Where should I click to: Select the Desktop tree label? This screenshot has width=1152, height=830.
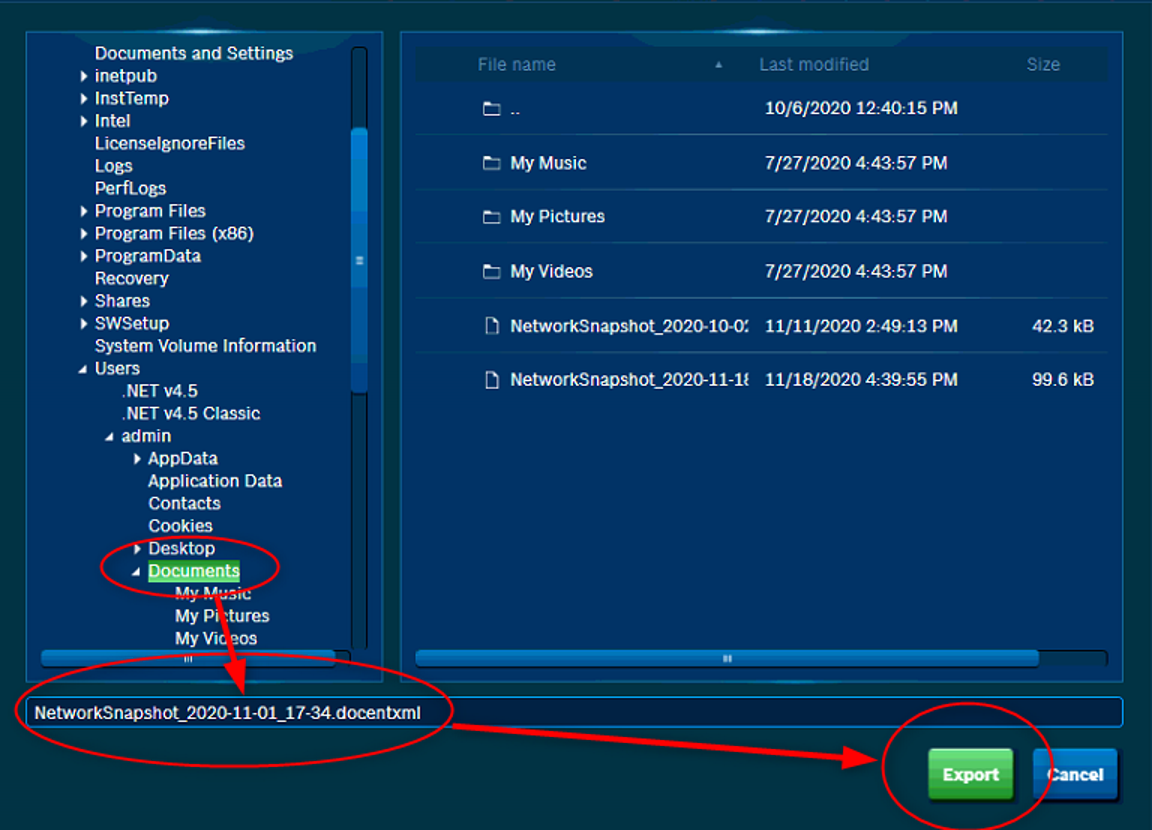pyautogui.click(x=181, y=549)
